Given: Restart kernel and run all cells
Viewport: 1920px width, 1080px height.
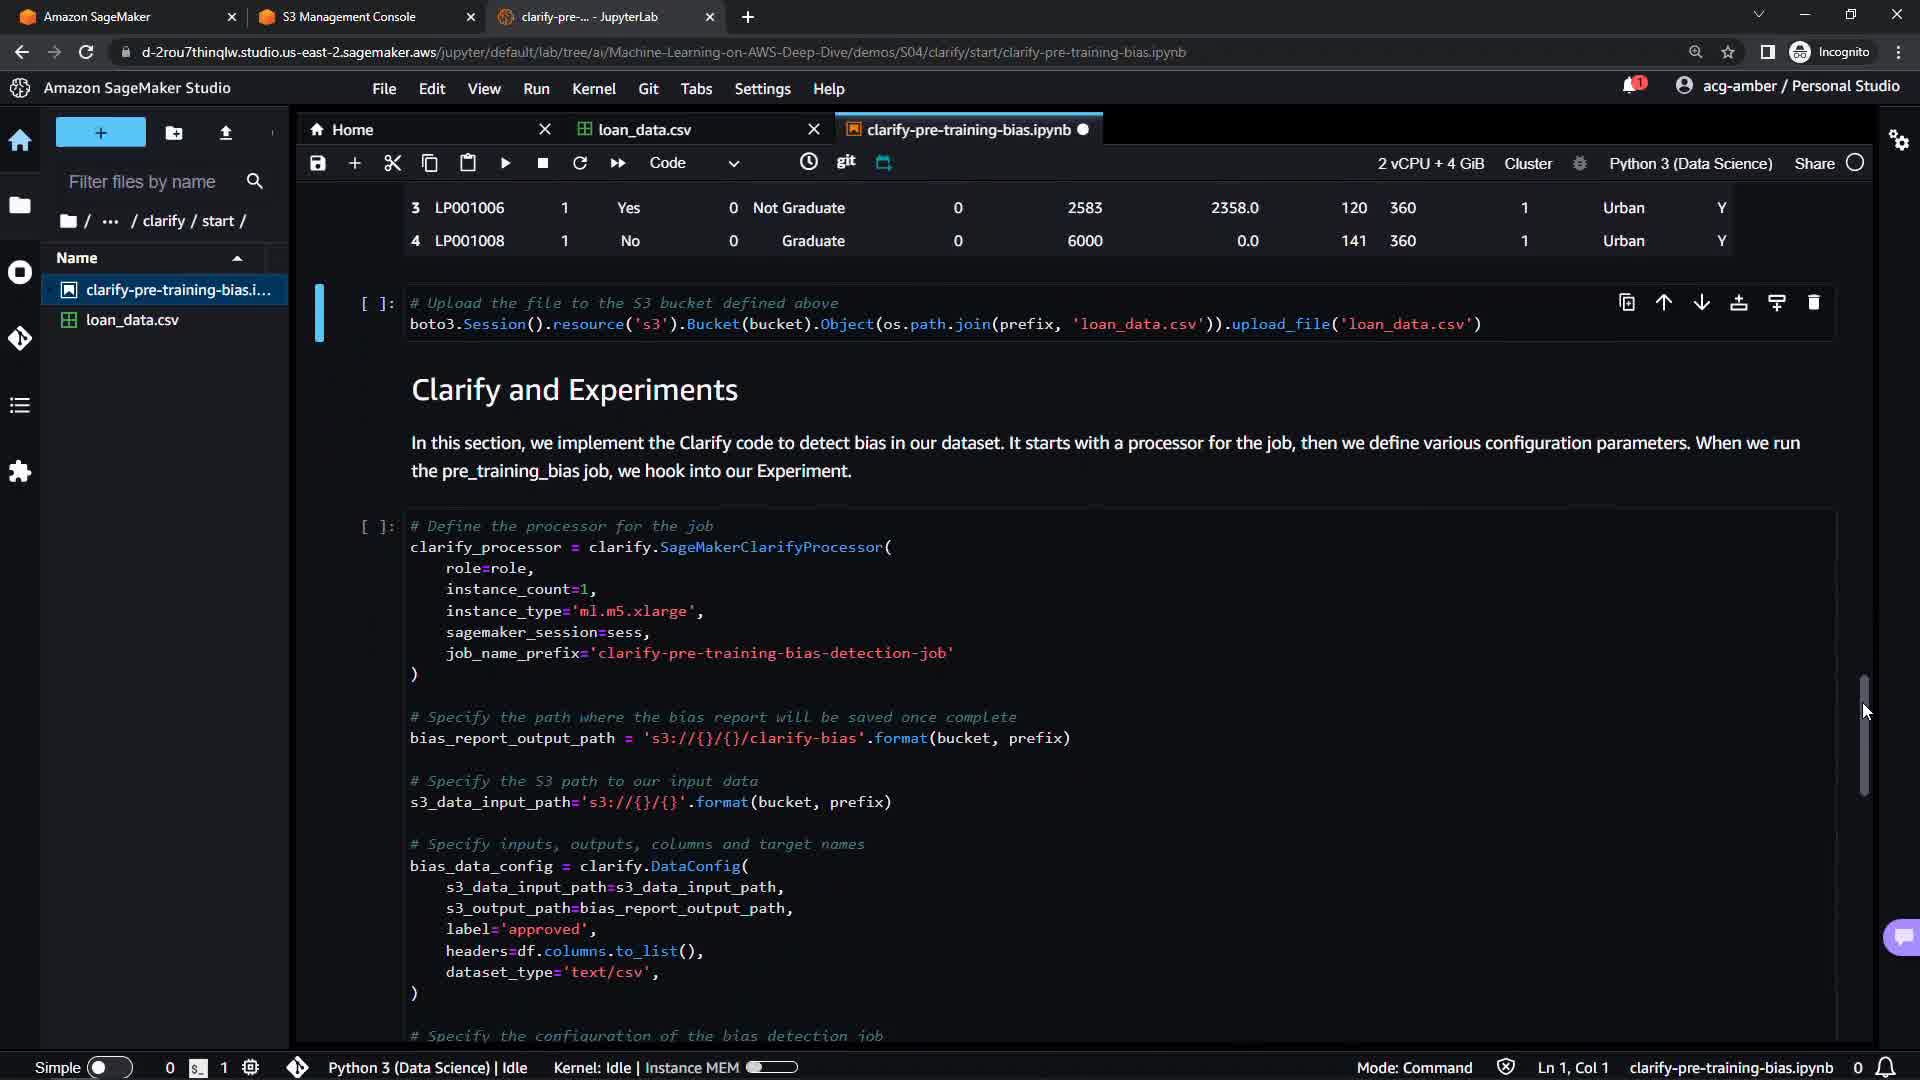Looking at the screenshot, I should click(617, 163).
